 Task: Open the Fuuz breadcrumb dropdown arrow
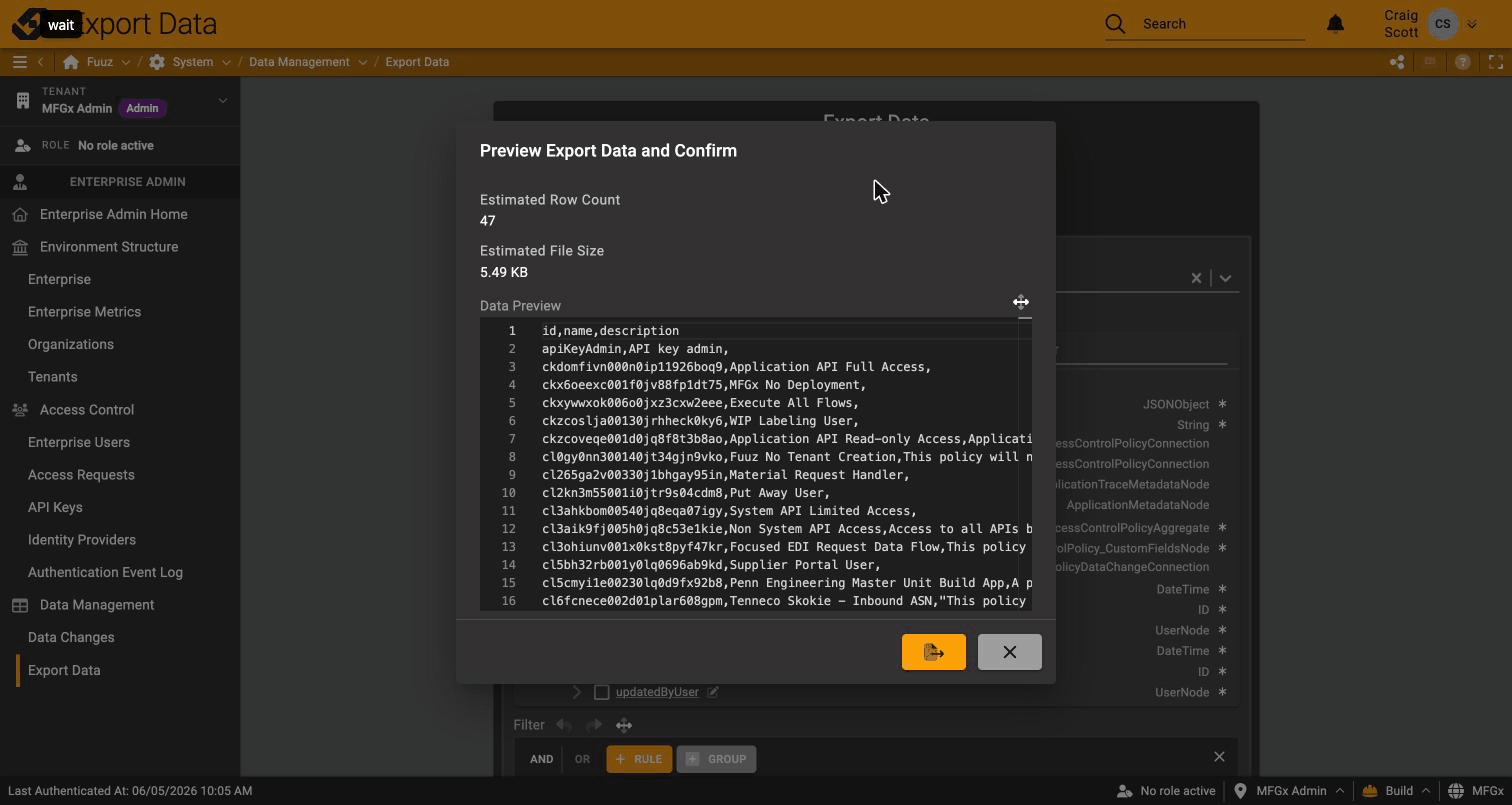tap(126, 62)
